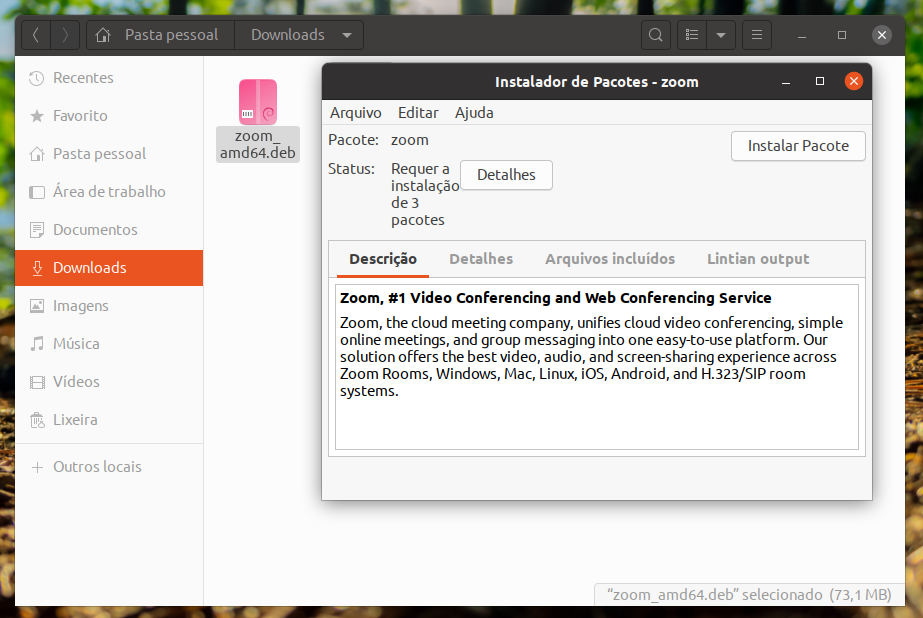Click Instalar Pacote button

(798, 146)
